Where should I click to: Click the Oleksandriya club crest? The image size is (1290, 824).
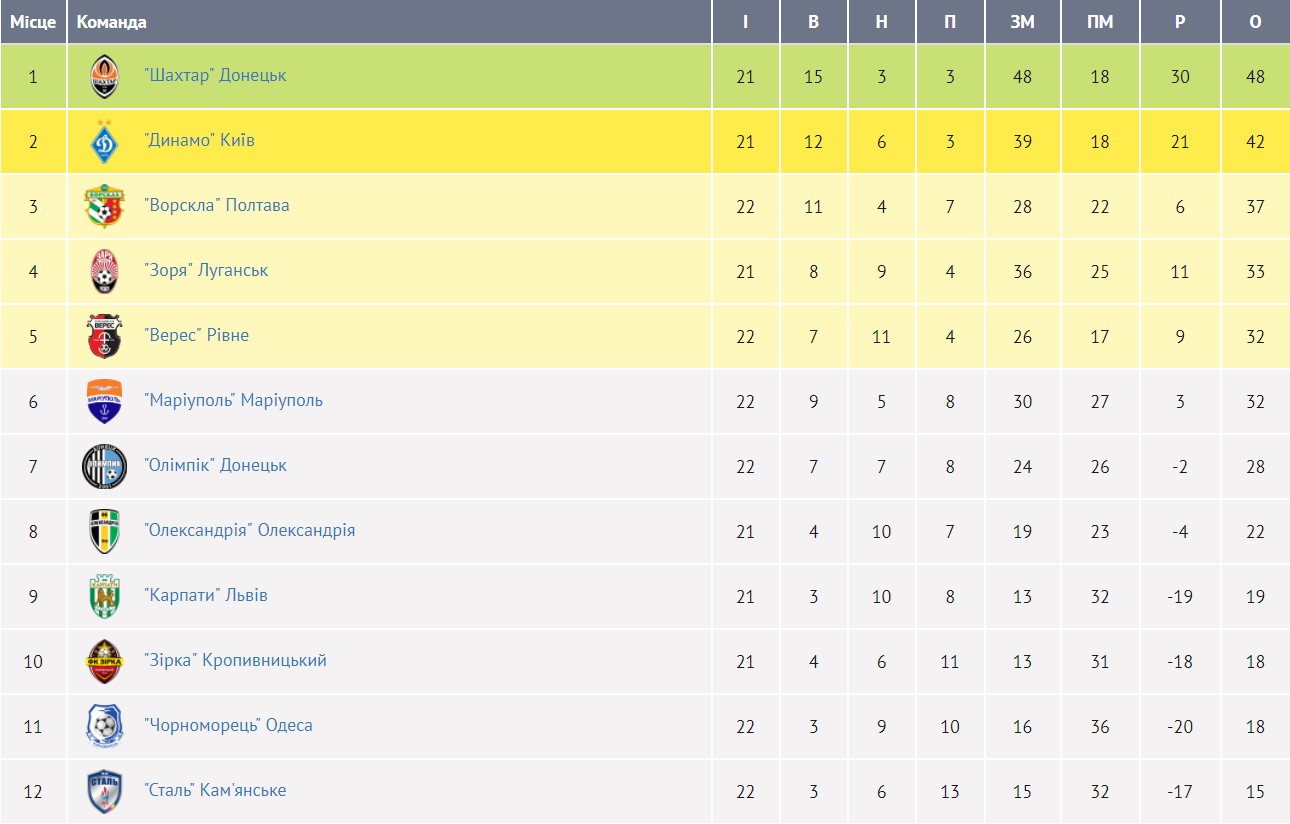pos(104,532)
